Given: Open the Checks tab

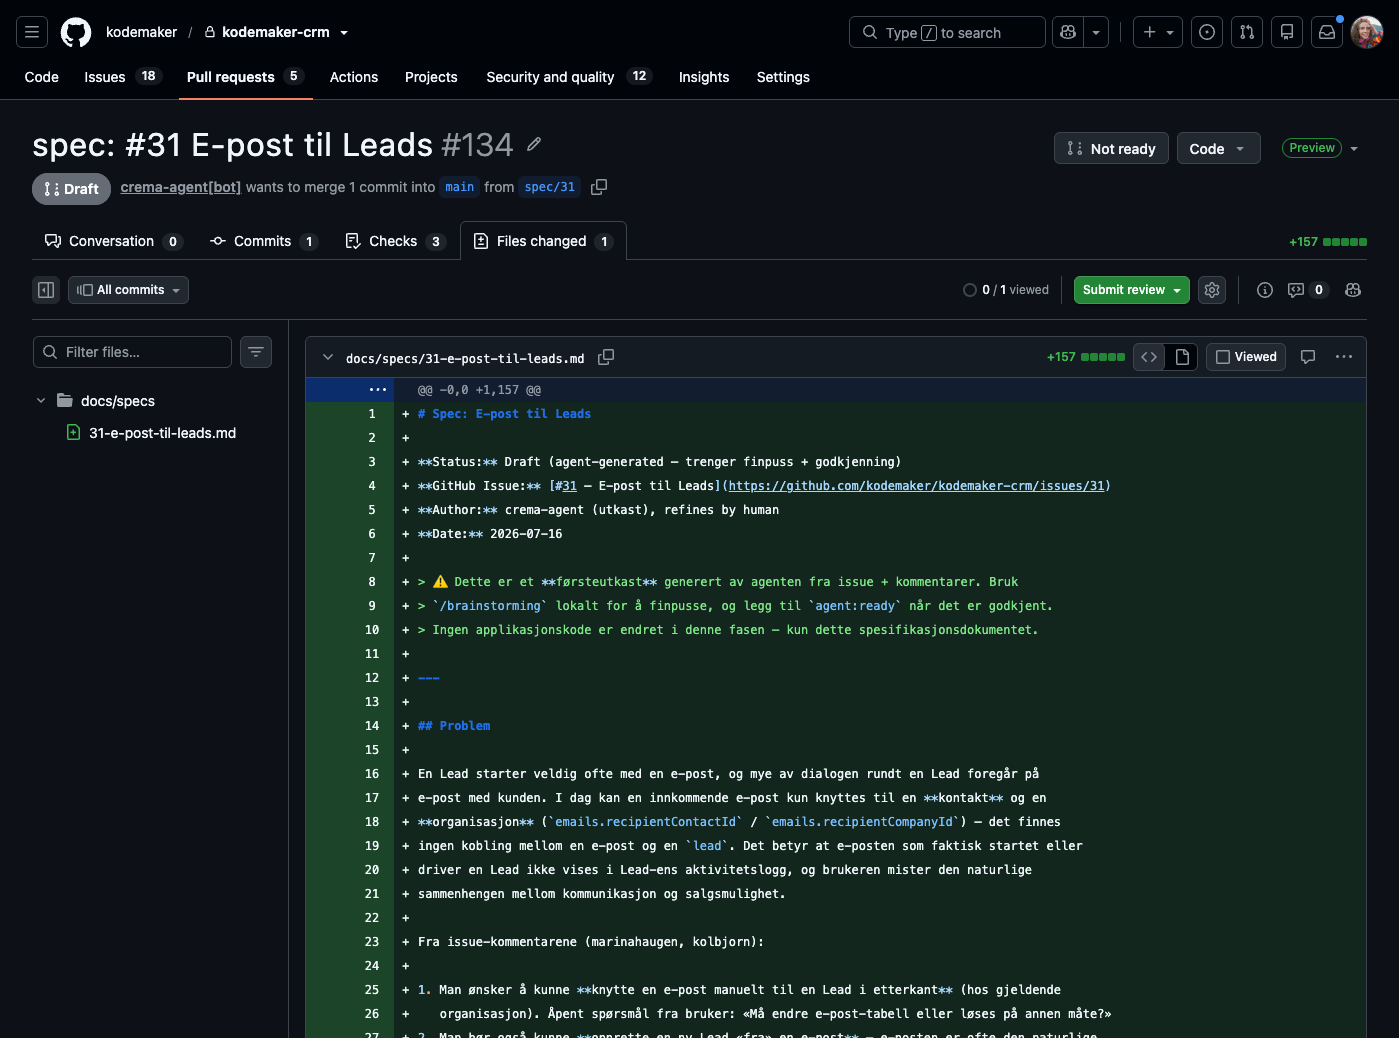Looking at the screenshot, I should (x=394, y=241).
